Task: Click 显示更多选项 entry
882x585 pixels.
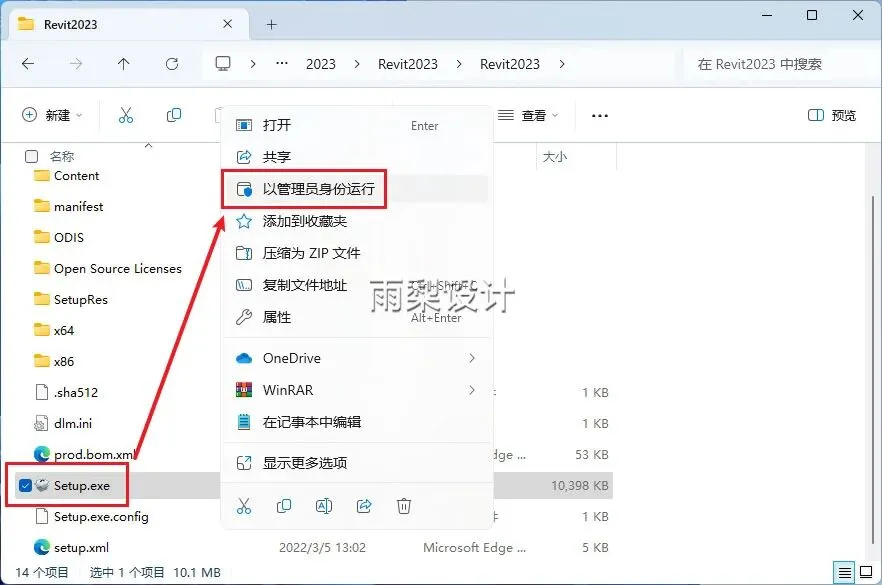Action: coord(356,464)
